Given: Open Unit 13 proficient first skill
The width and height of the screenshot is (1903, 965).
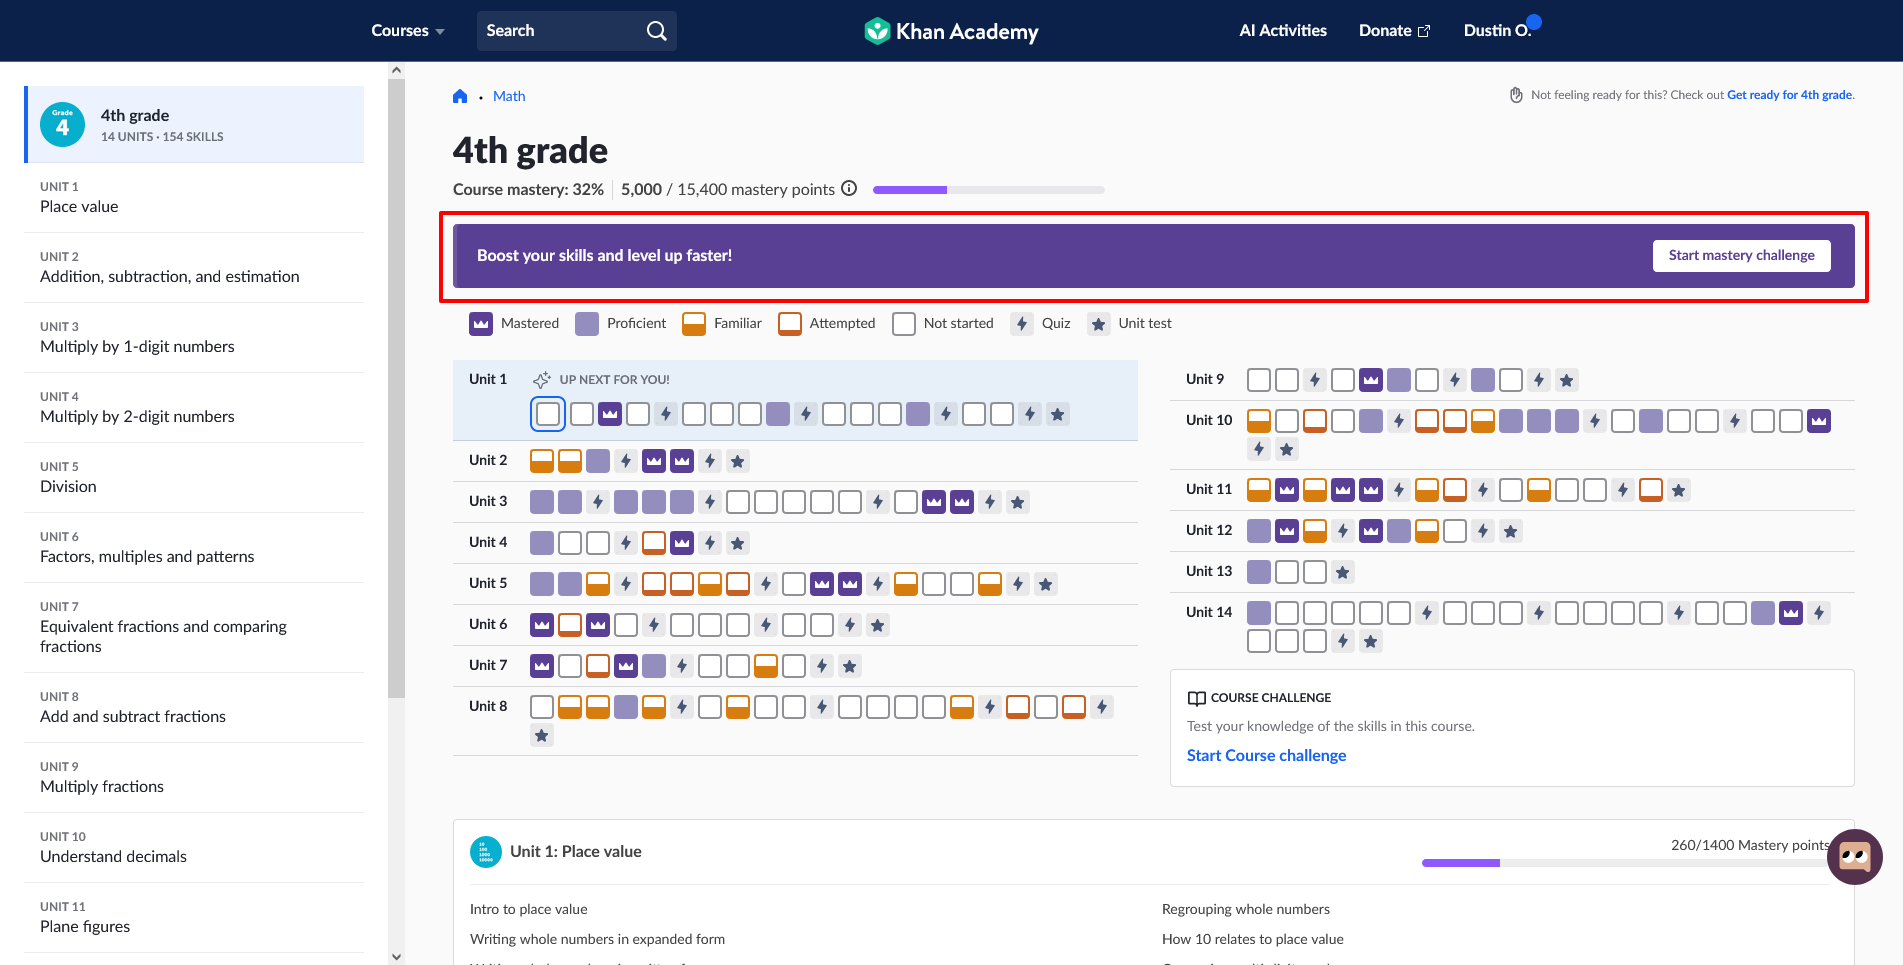Looking at the screenshot, I should point(1258,572).
